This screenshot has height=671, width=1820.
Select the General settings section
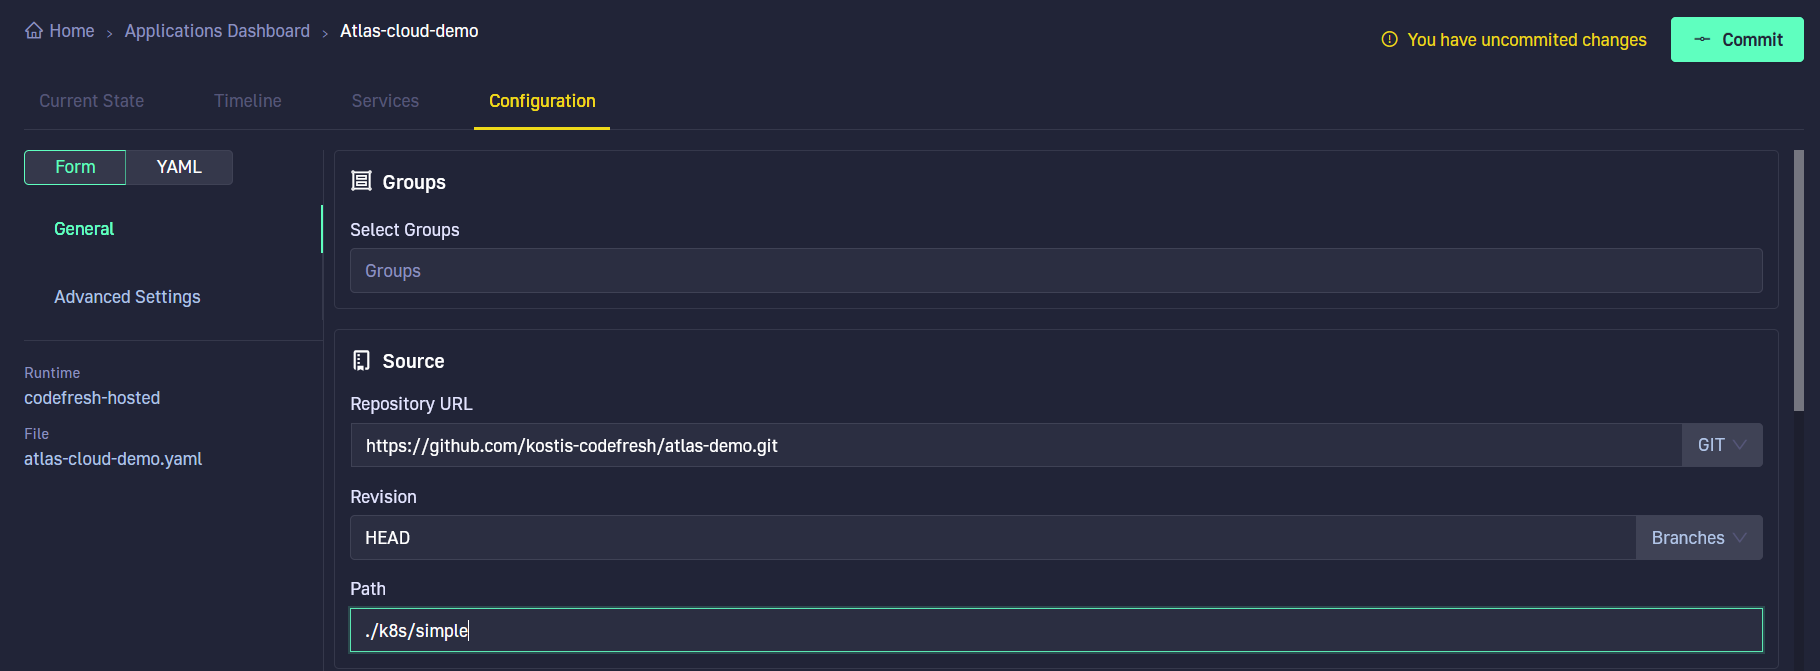pyautogui.click(x=84, y=229)
